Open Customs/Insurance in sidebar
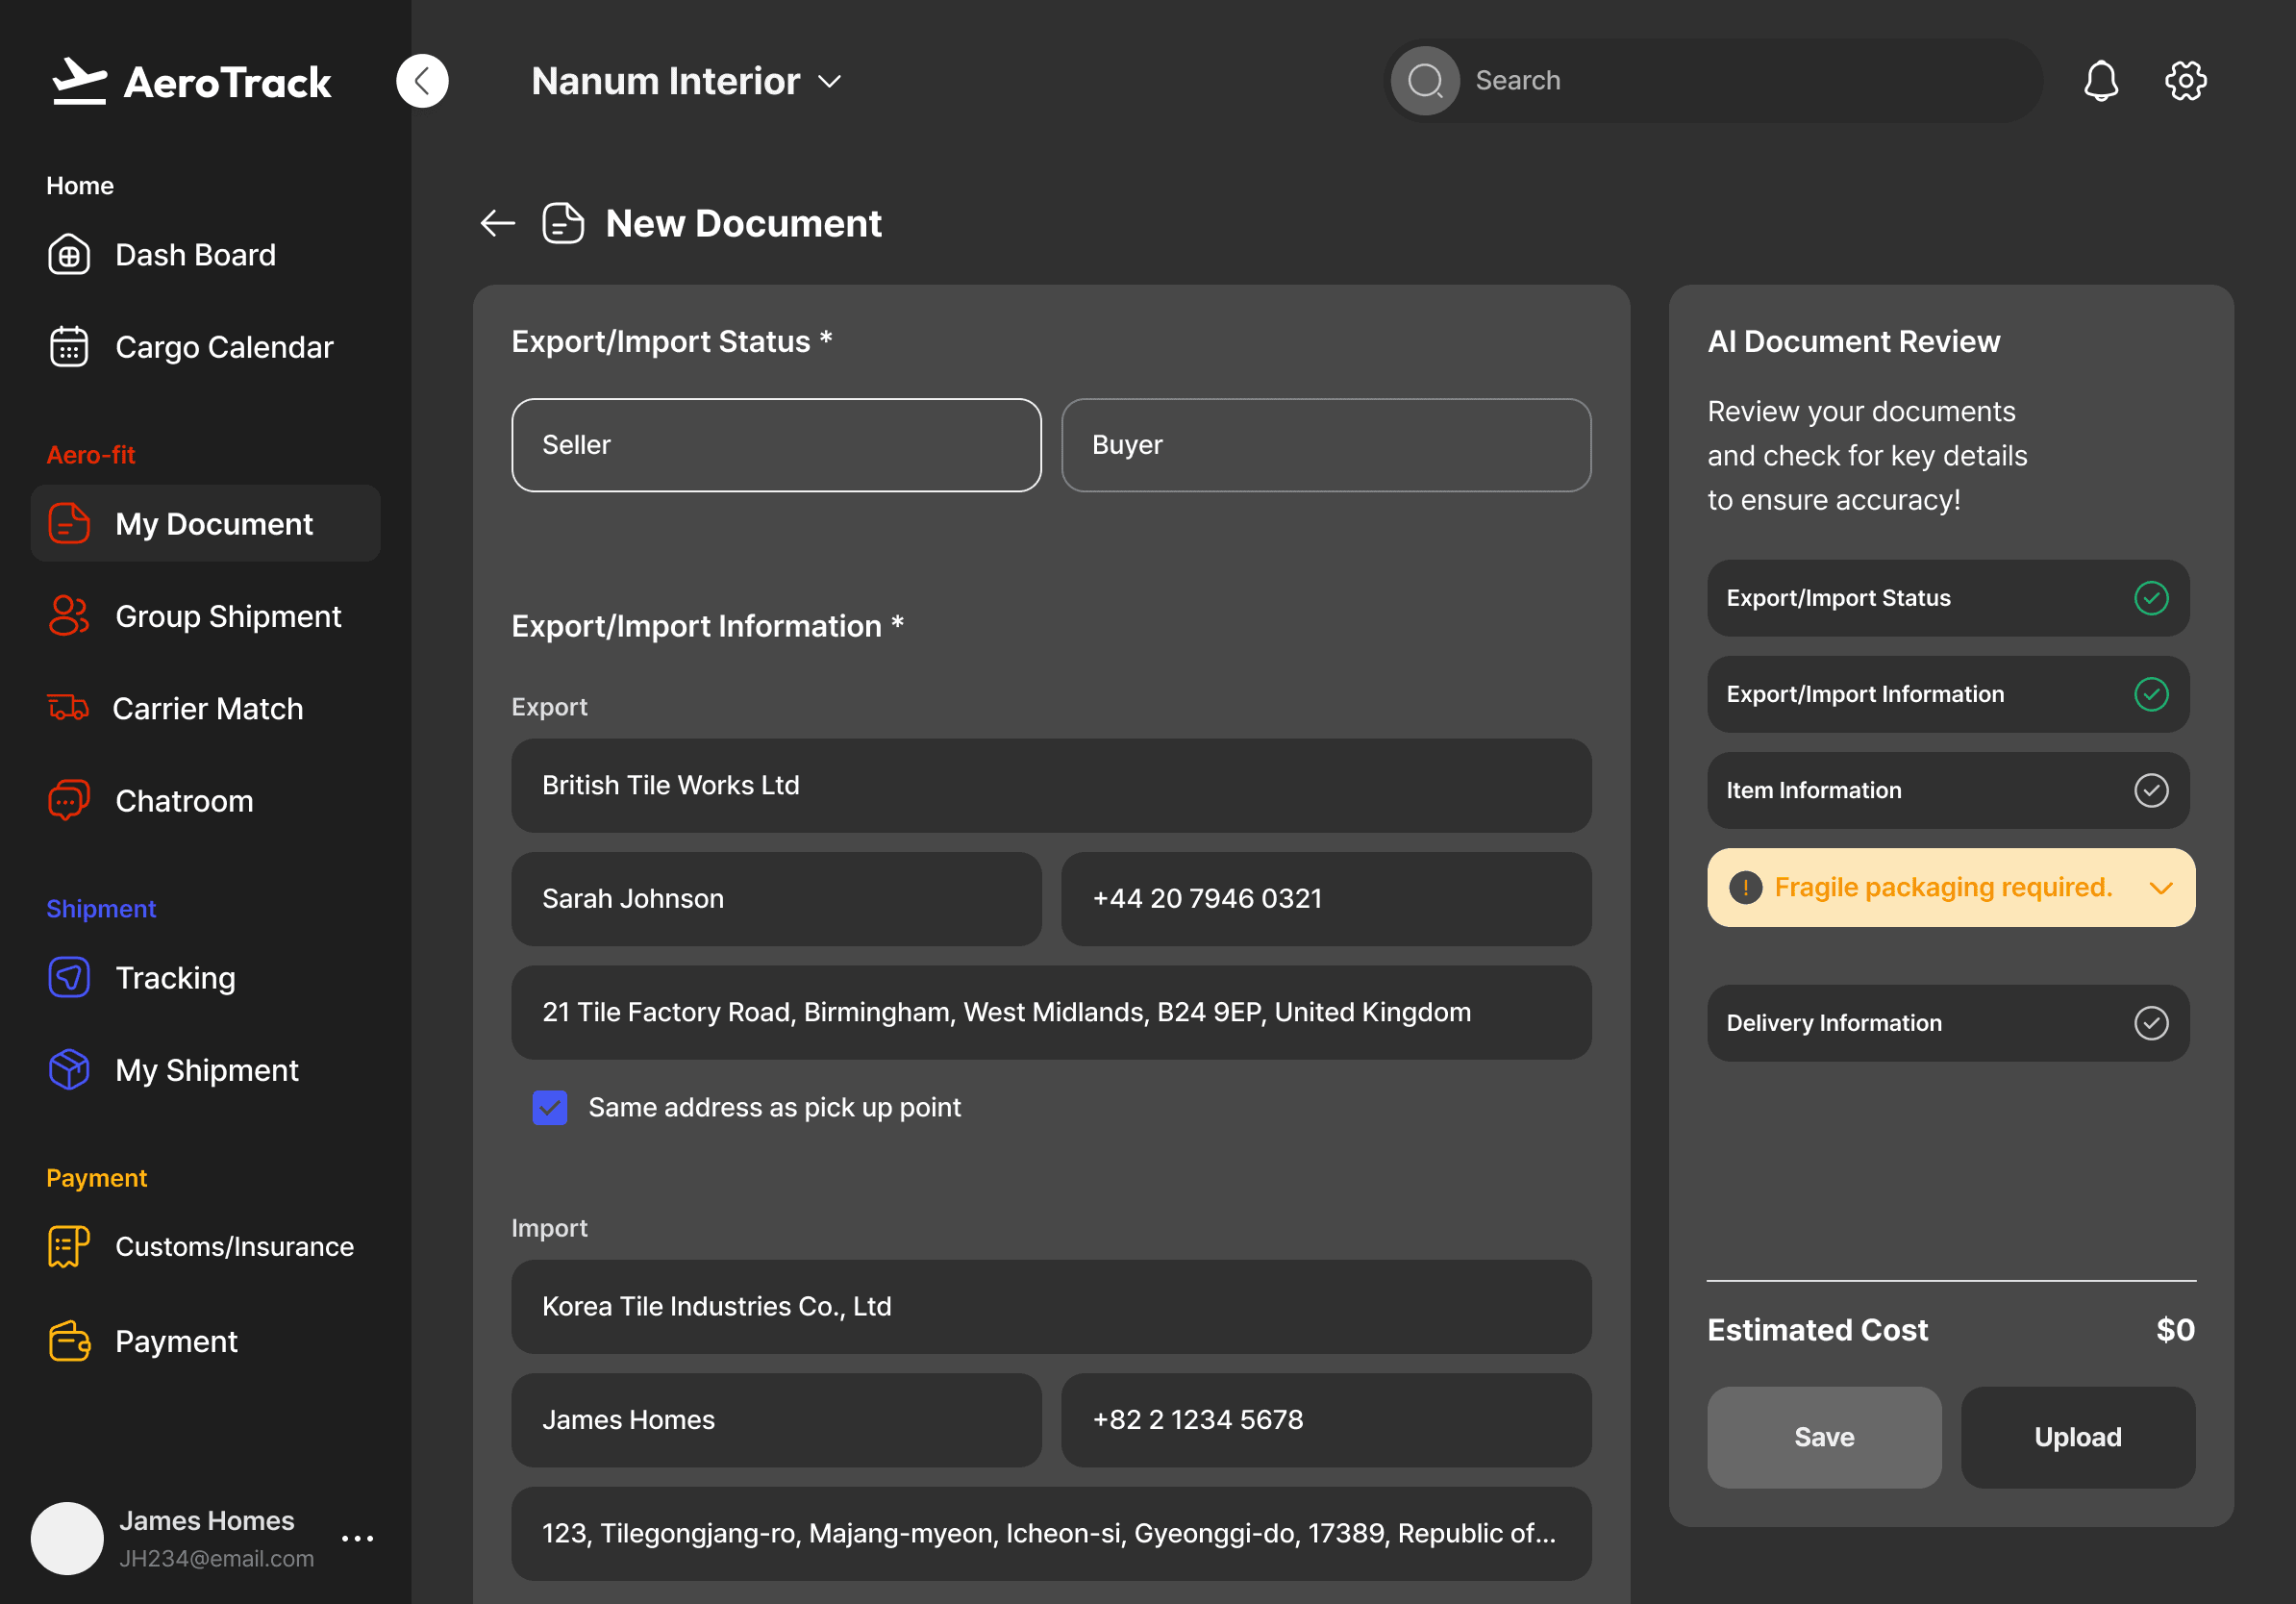The width and height of the screenshot is (2296, 1604). tap(233, 1246)
